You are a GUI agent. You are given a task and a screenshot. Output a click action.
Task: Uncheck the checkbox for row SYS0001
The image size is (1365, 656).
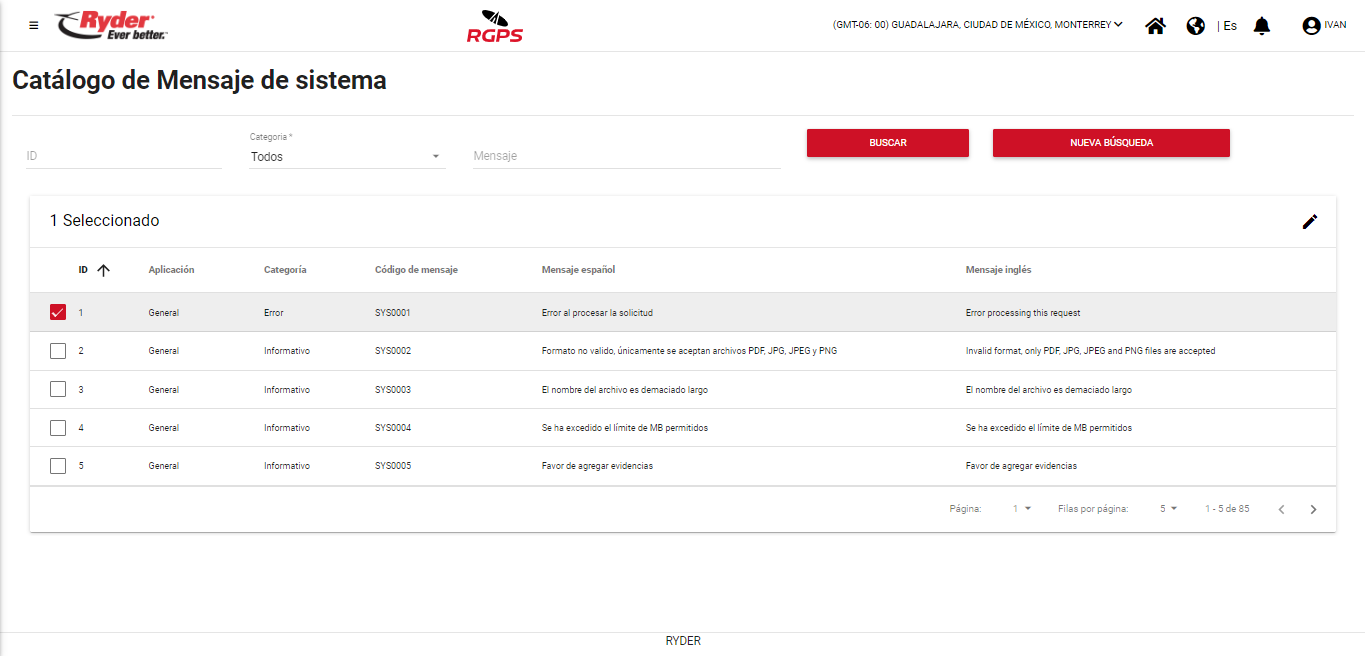pyautogui.click(x=58, y=313)
